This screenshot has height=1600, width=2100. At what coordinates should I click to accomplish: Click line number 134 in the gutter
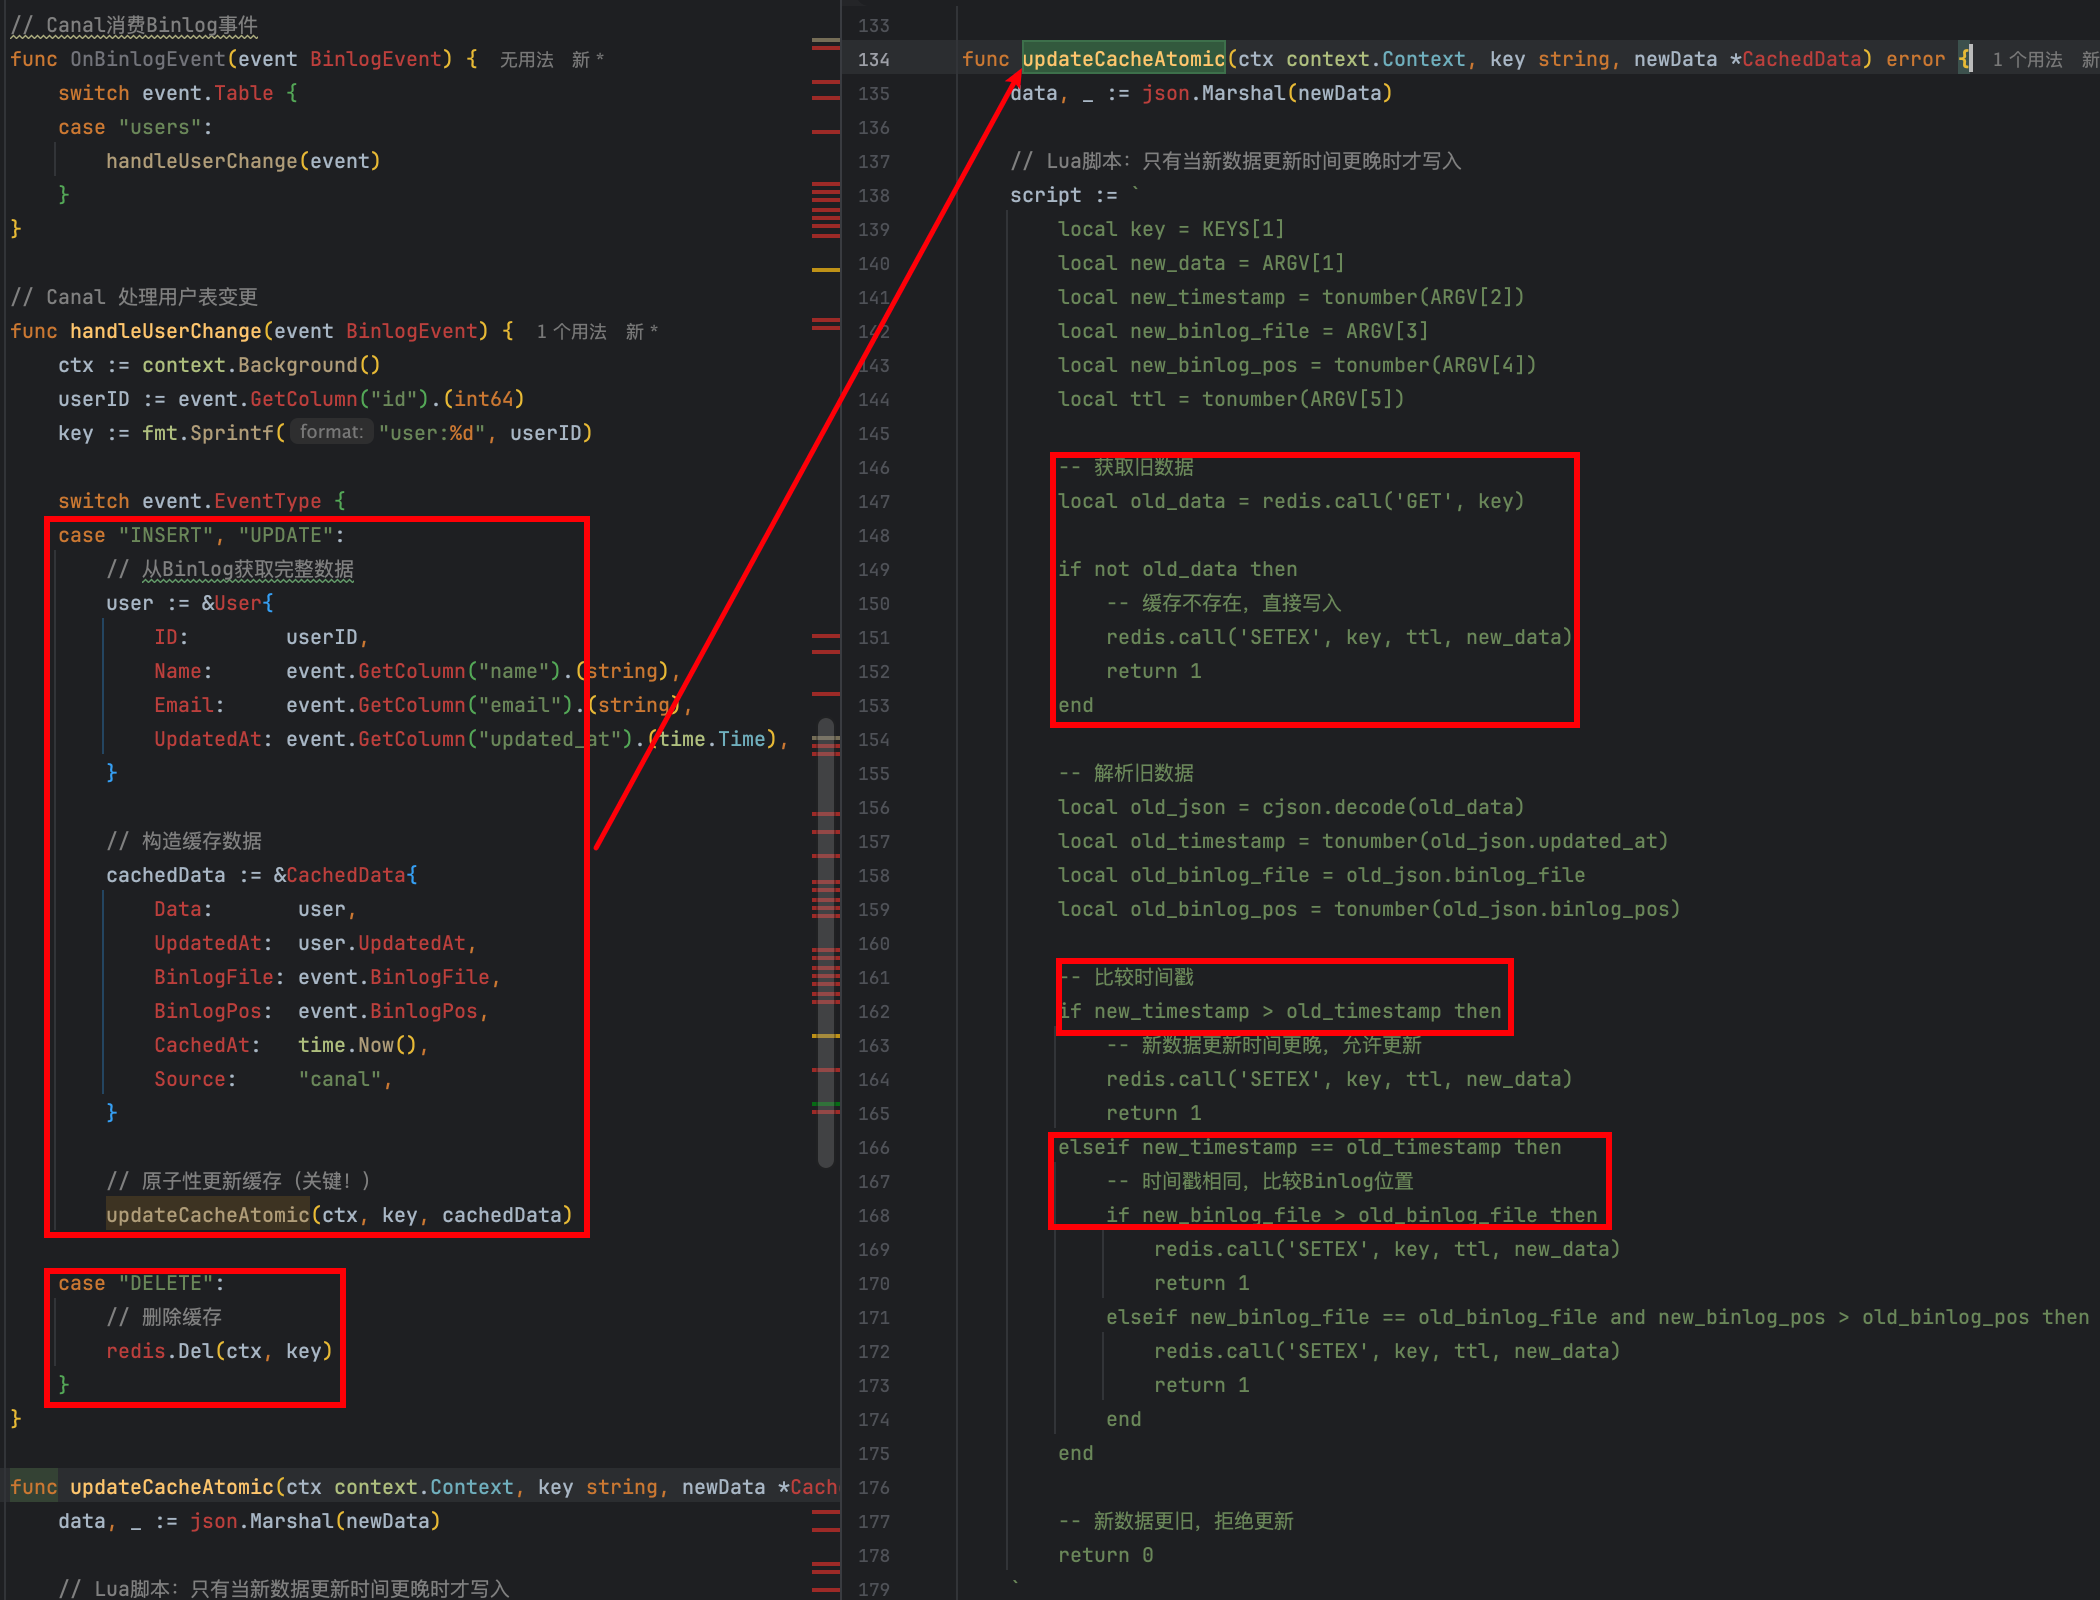pyautogui.click(x=873, y=60)
